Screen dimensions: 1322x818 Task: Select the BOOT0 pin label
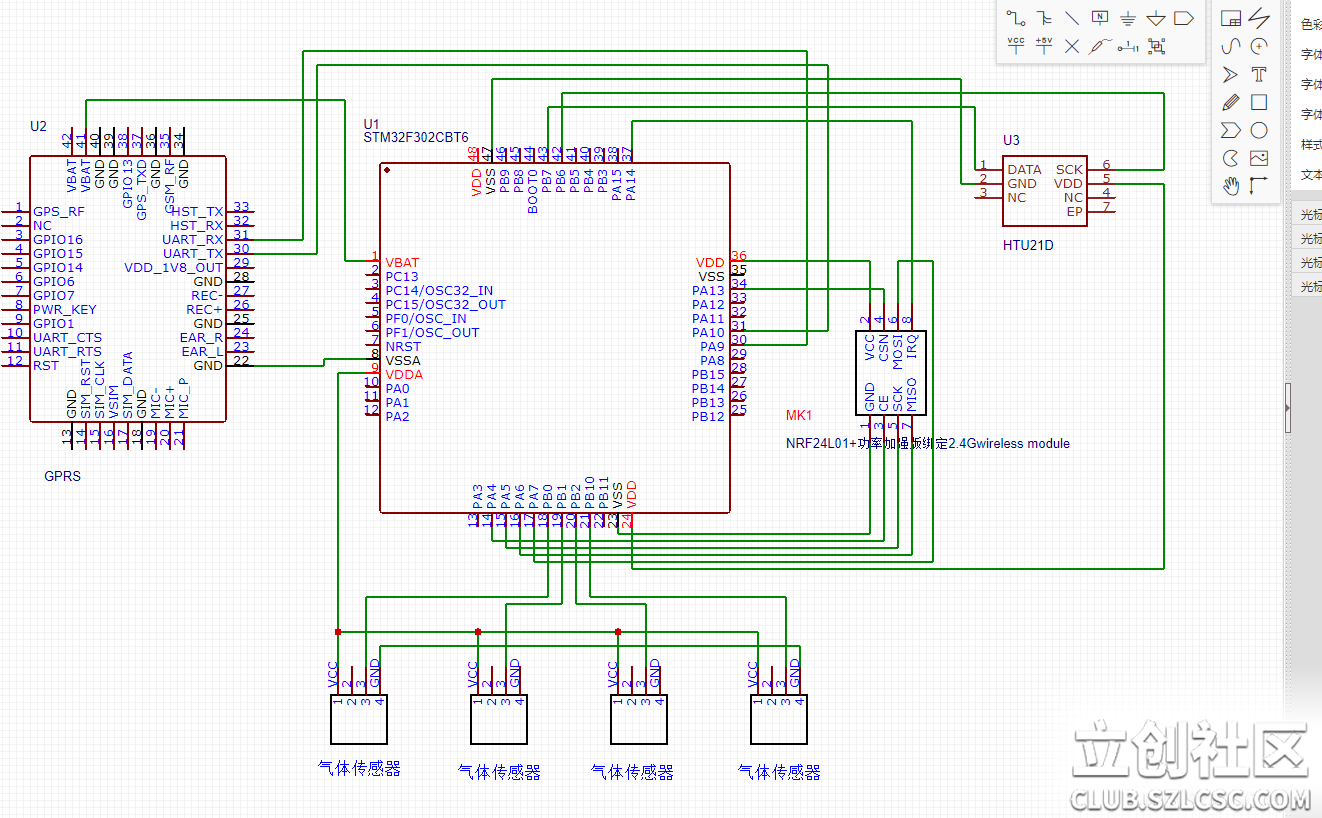[533, 191]
